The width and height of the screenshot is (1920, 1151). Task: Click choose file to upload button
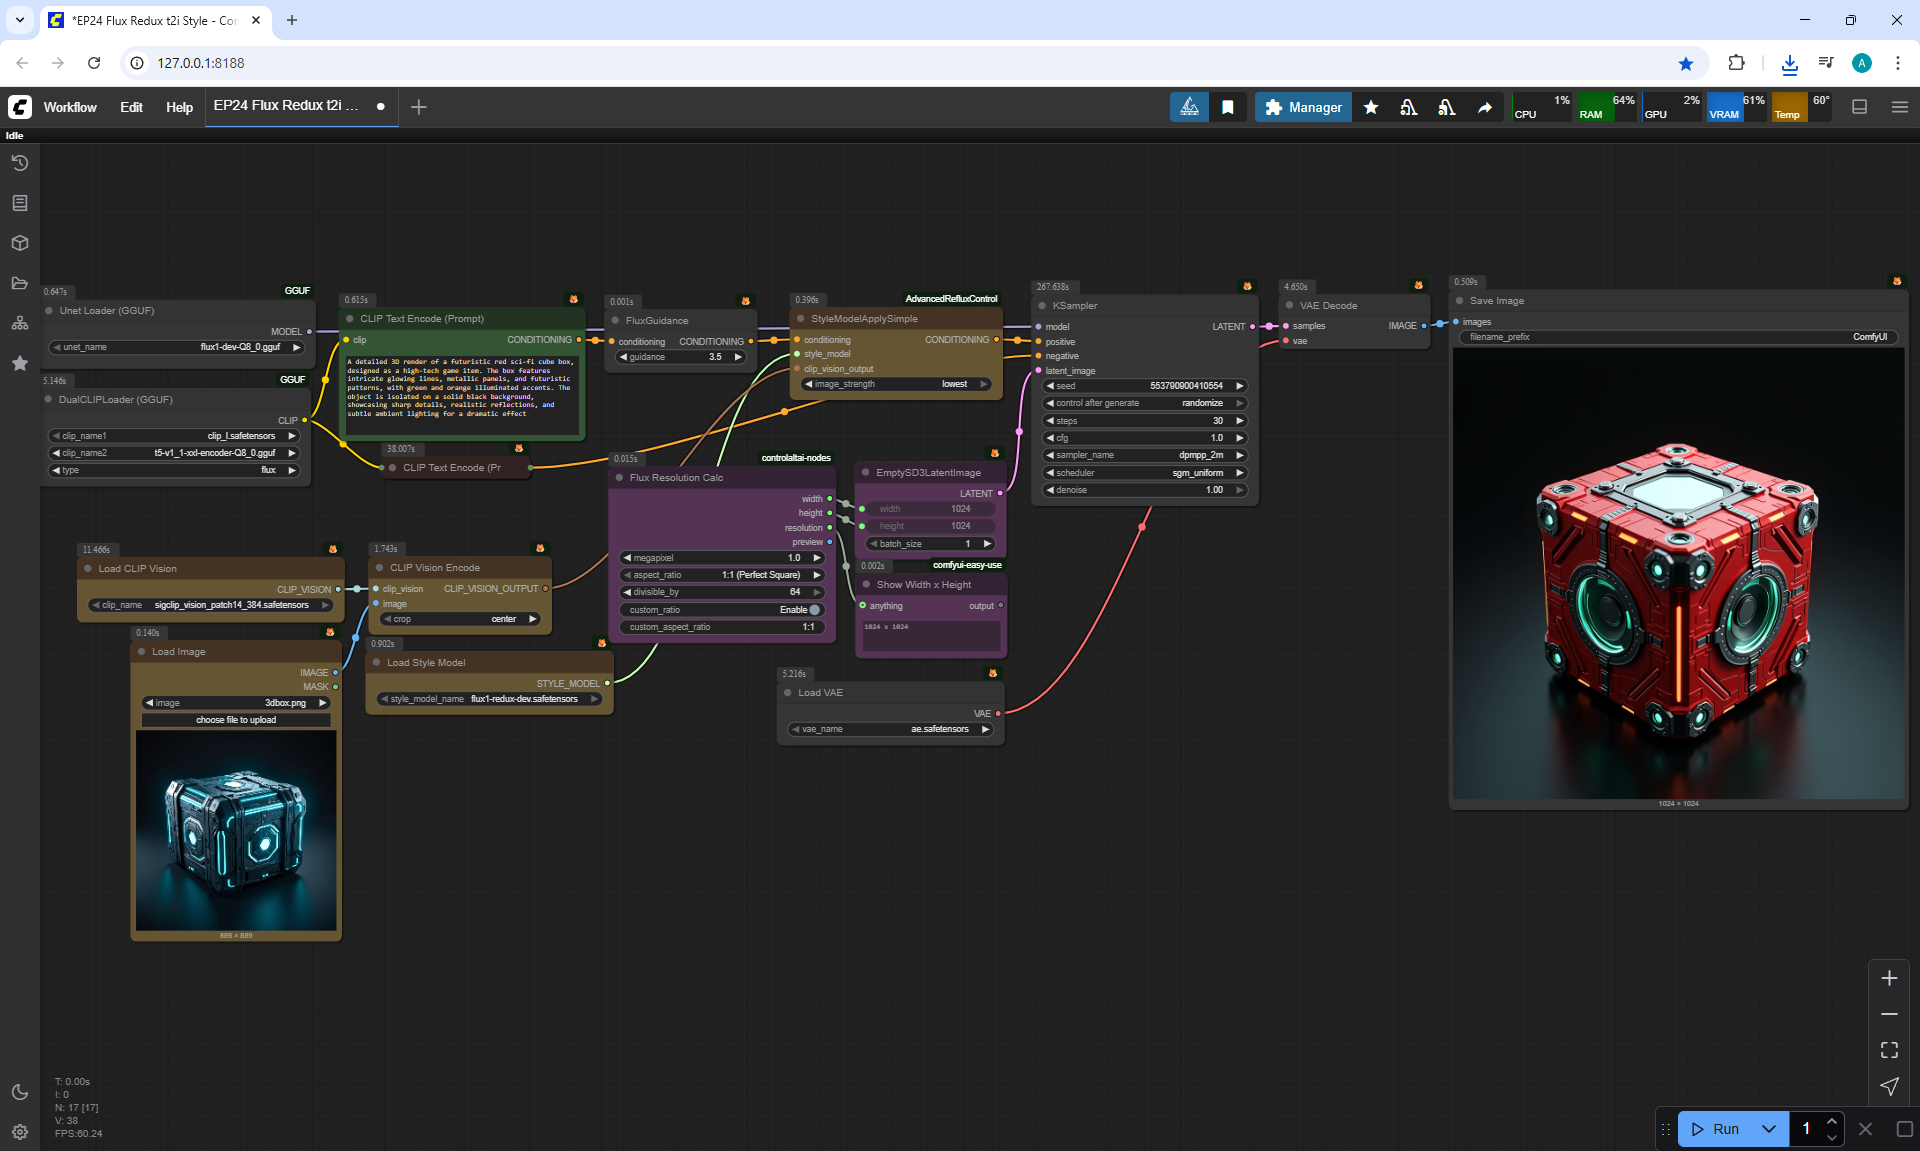tap(236, 720)
